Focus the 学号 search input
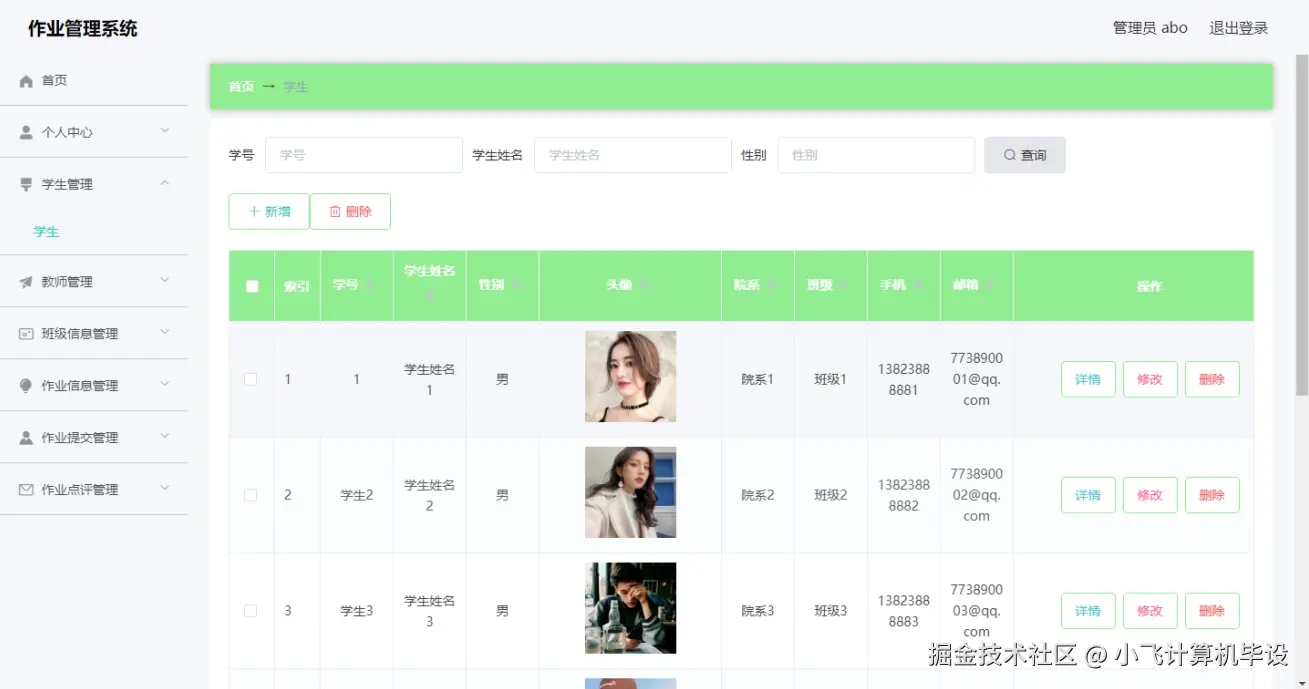The image size is (1309, 689). point(364,155)
